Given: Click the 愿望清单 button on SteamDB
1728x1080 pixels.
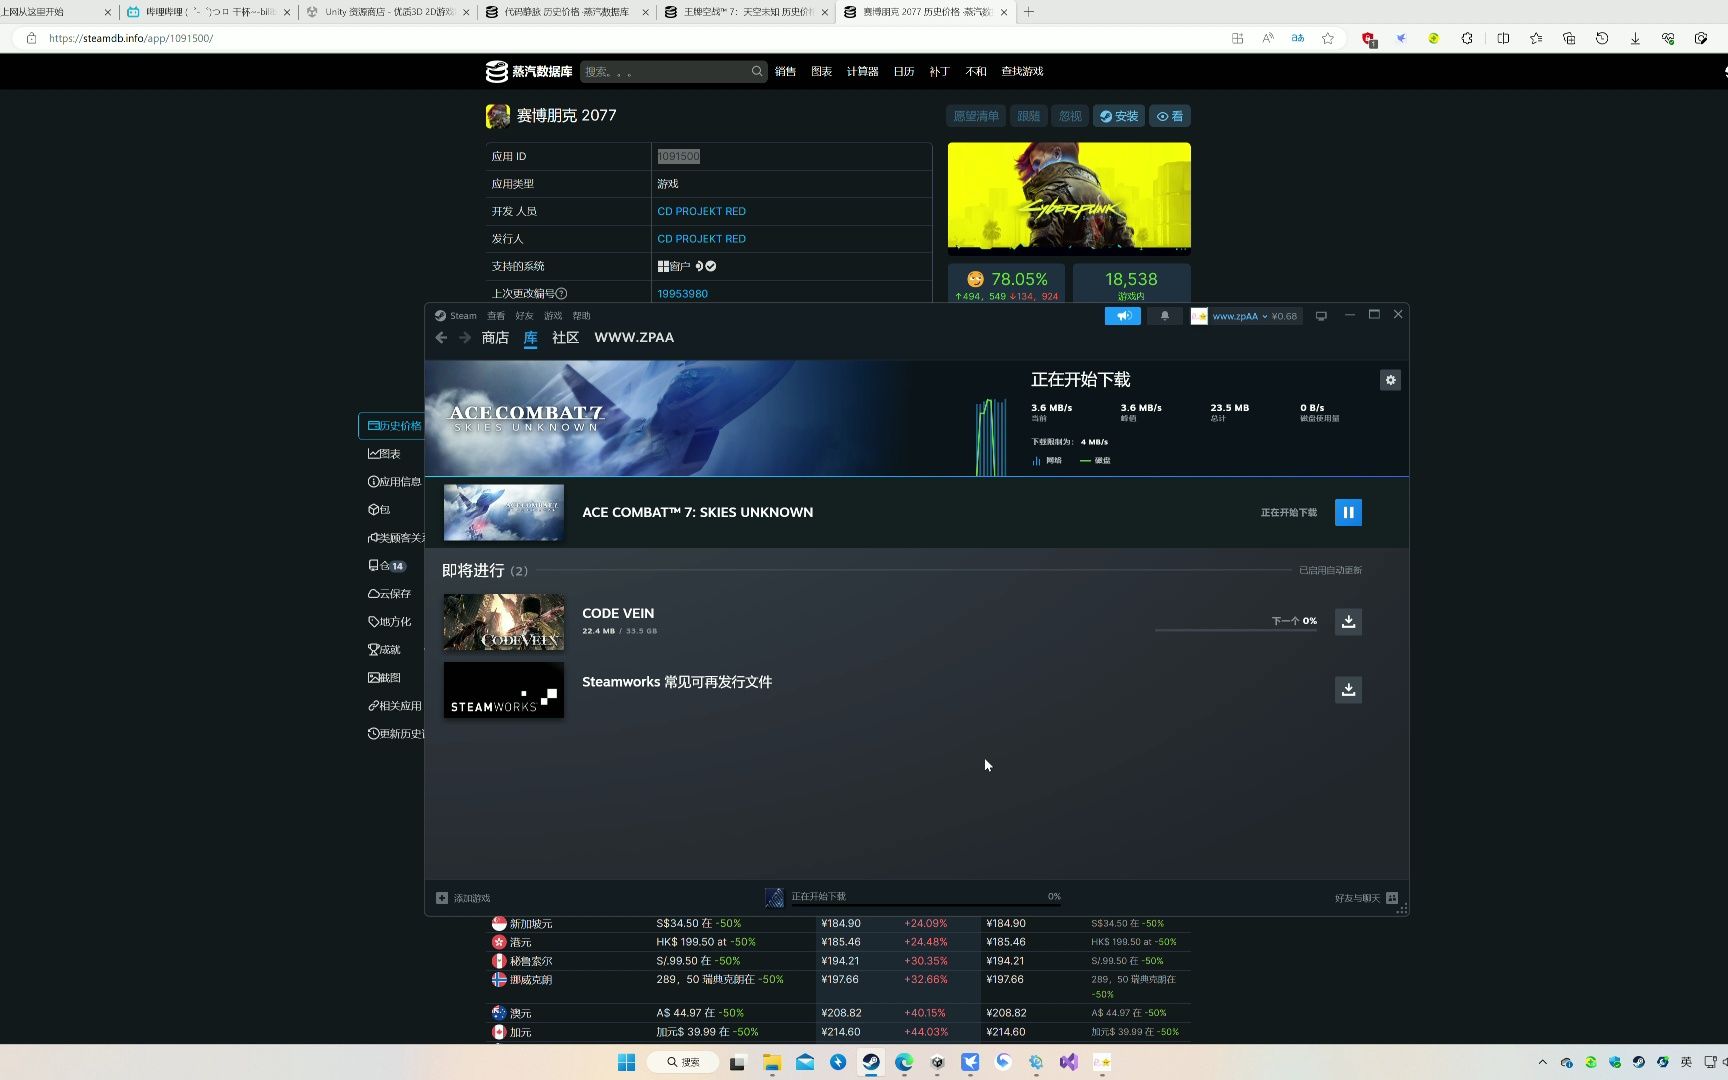Looking at the screenshot, I should pos(976,116).
